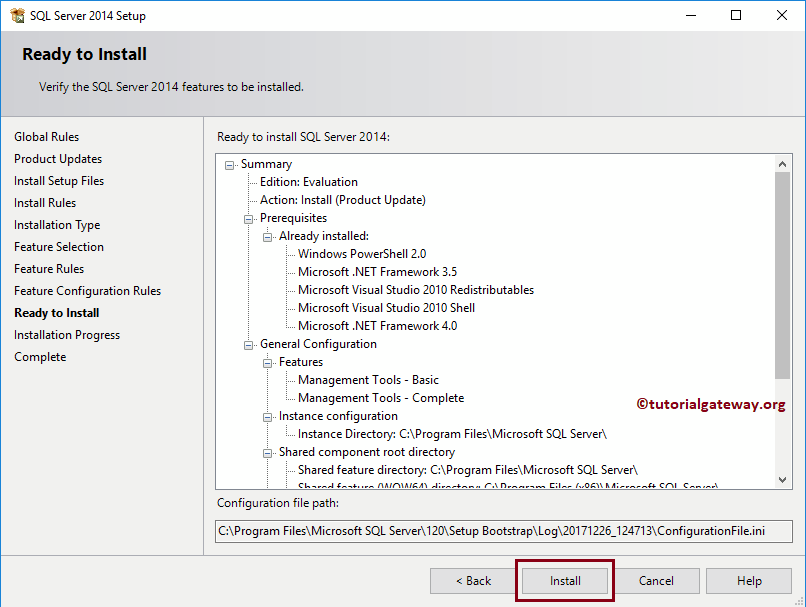Screen dimensions: 806x607
Task: Click the vertical scrollbar thumb in summary
Action: click(x=782, y=275)
